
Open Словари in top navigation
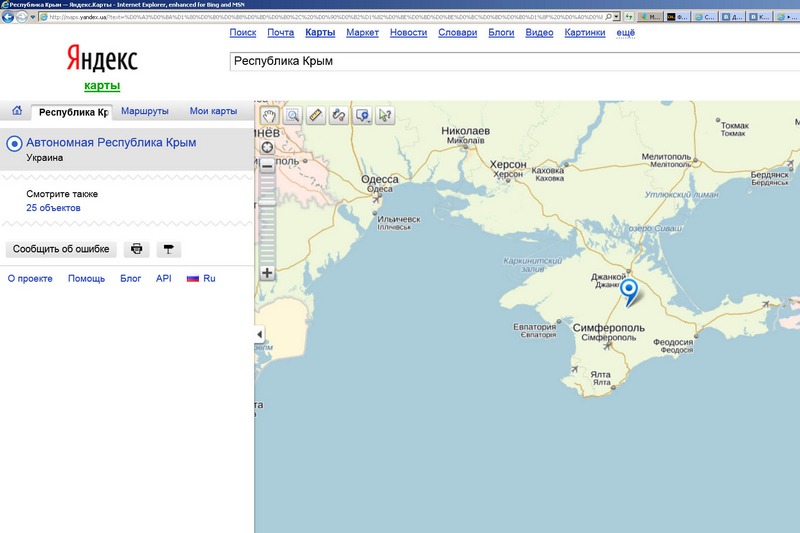[458, 33]
